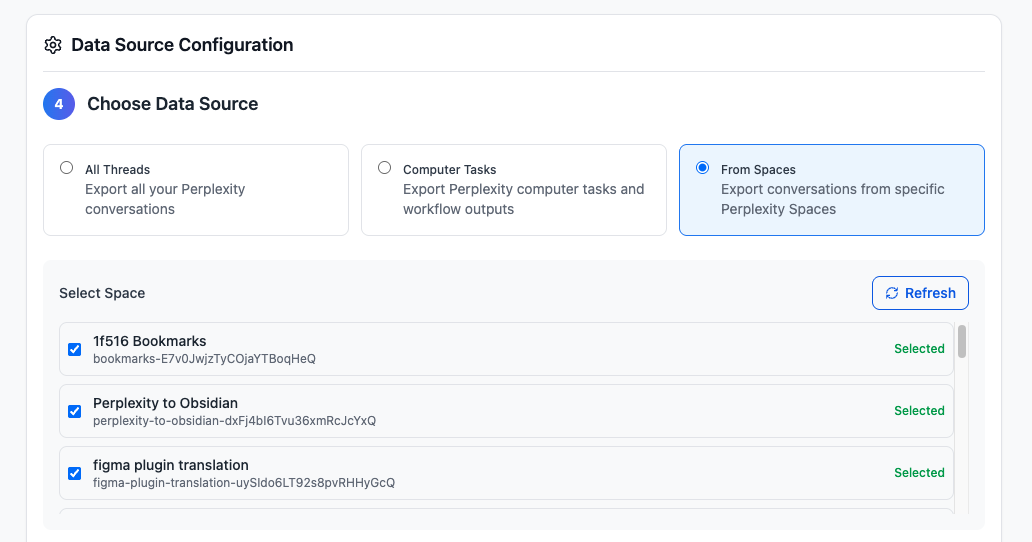Click the space list scrollbar thumb
This screenshot has width=1032, height=542.
click(962, 341)
